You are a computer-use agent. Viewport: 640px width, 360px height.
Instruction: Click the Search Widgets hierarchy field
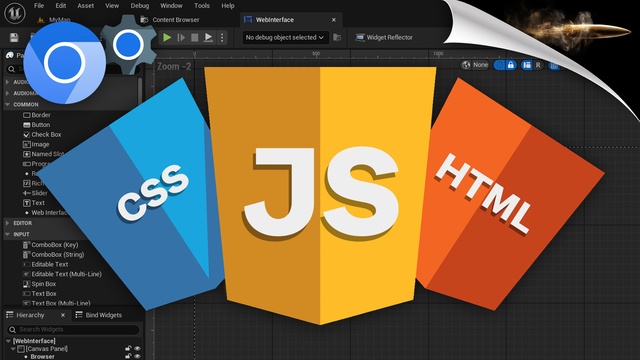coord(73,329)
